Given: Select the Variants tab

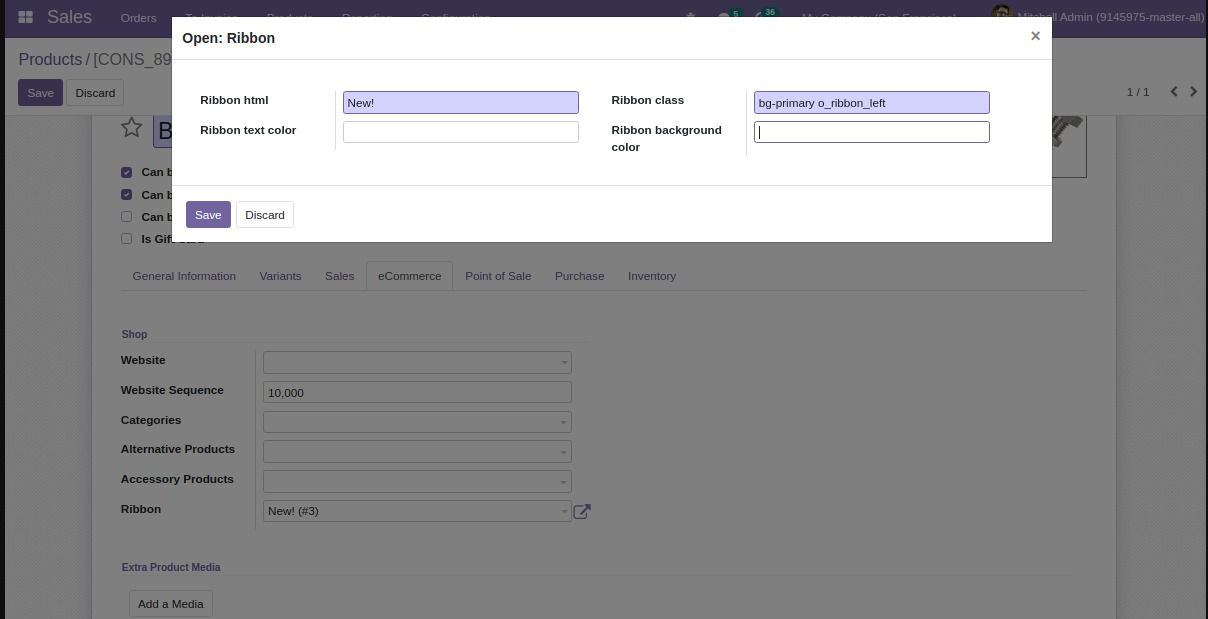Looking at the screenshot, I should click(x=280, y=276).
